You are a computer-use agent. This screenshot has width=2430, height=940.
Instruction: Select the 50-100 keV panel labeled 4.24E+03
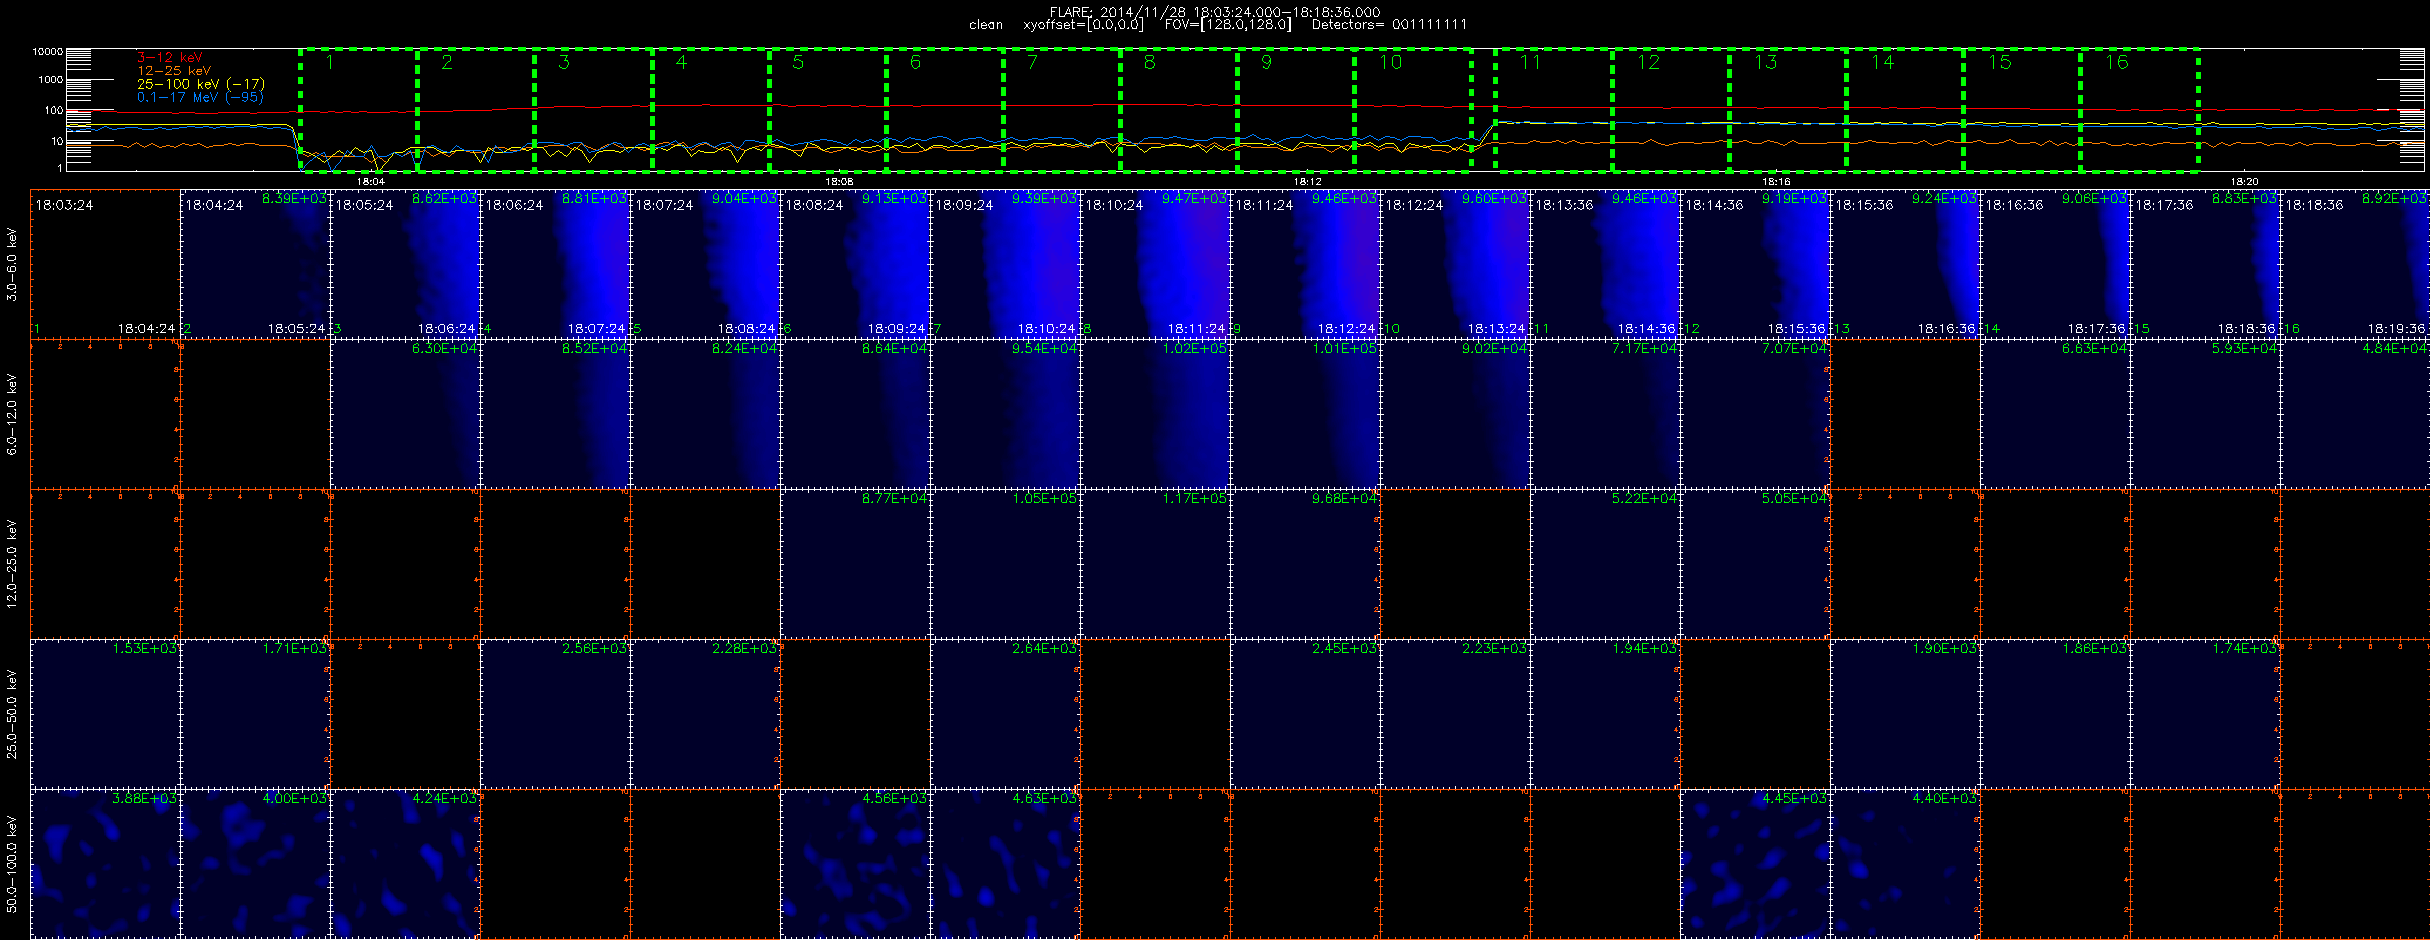tap(405, 864)
